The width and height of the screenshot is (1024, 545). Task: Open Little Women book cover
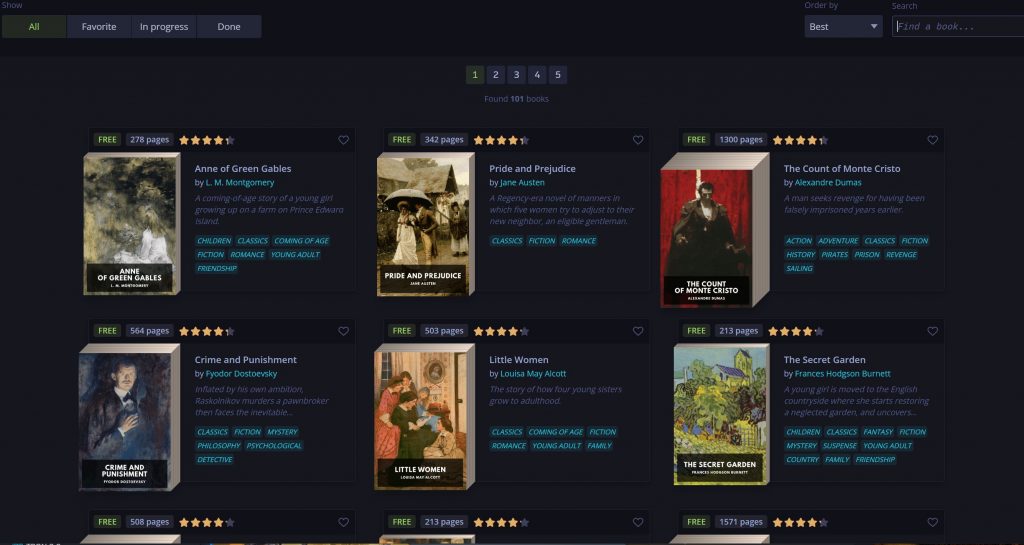pos(424,417)
